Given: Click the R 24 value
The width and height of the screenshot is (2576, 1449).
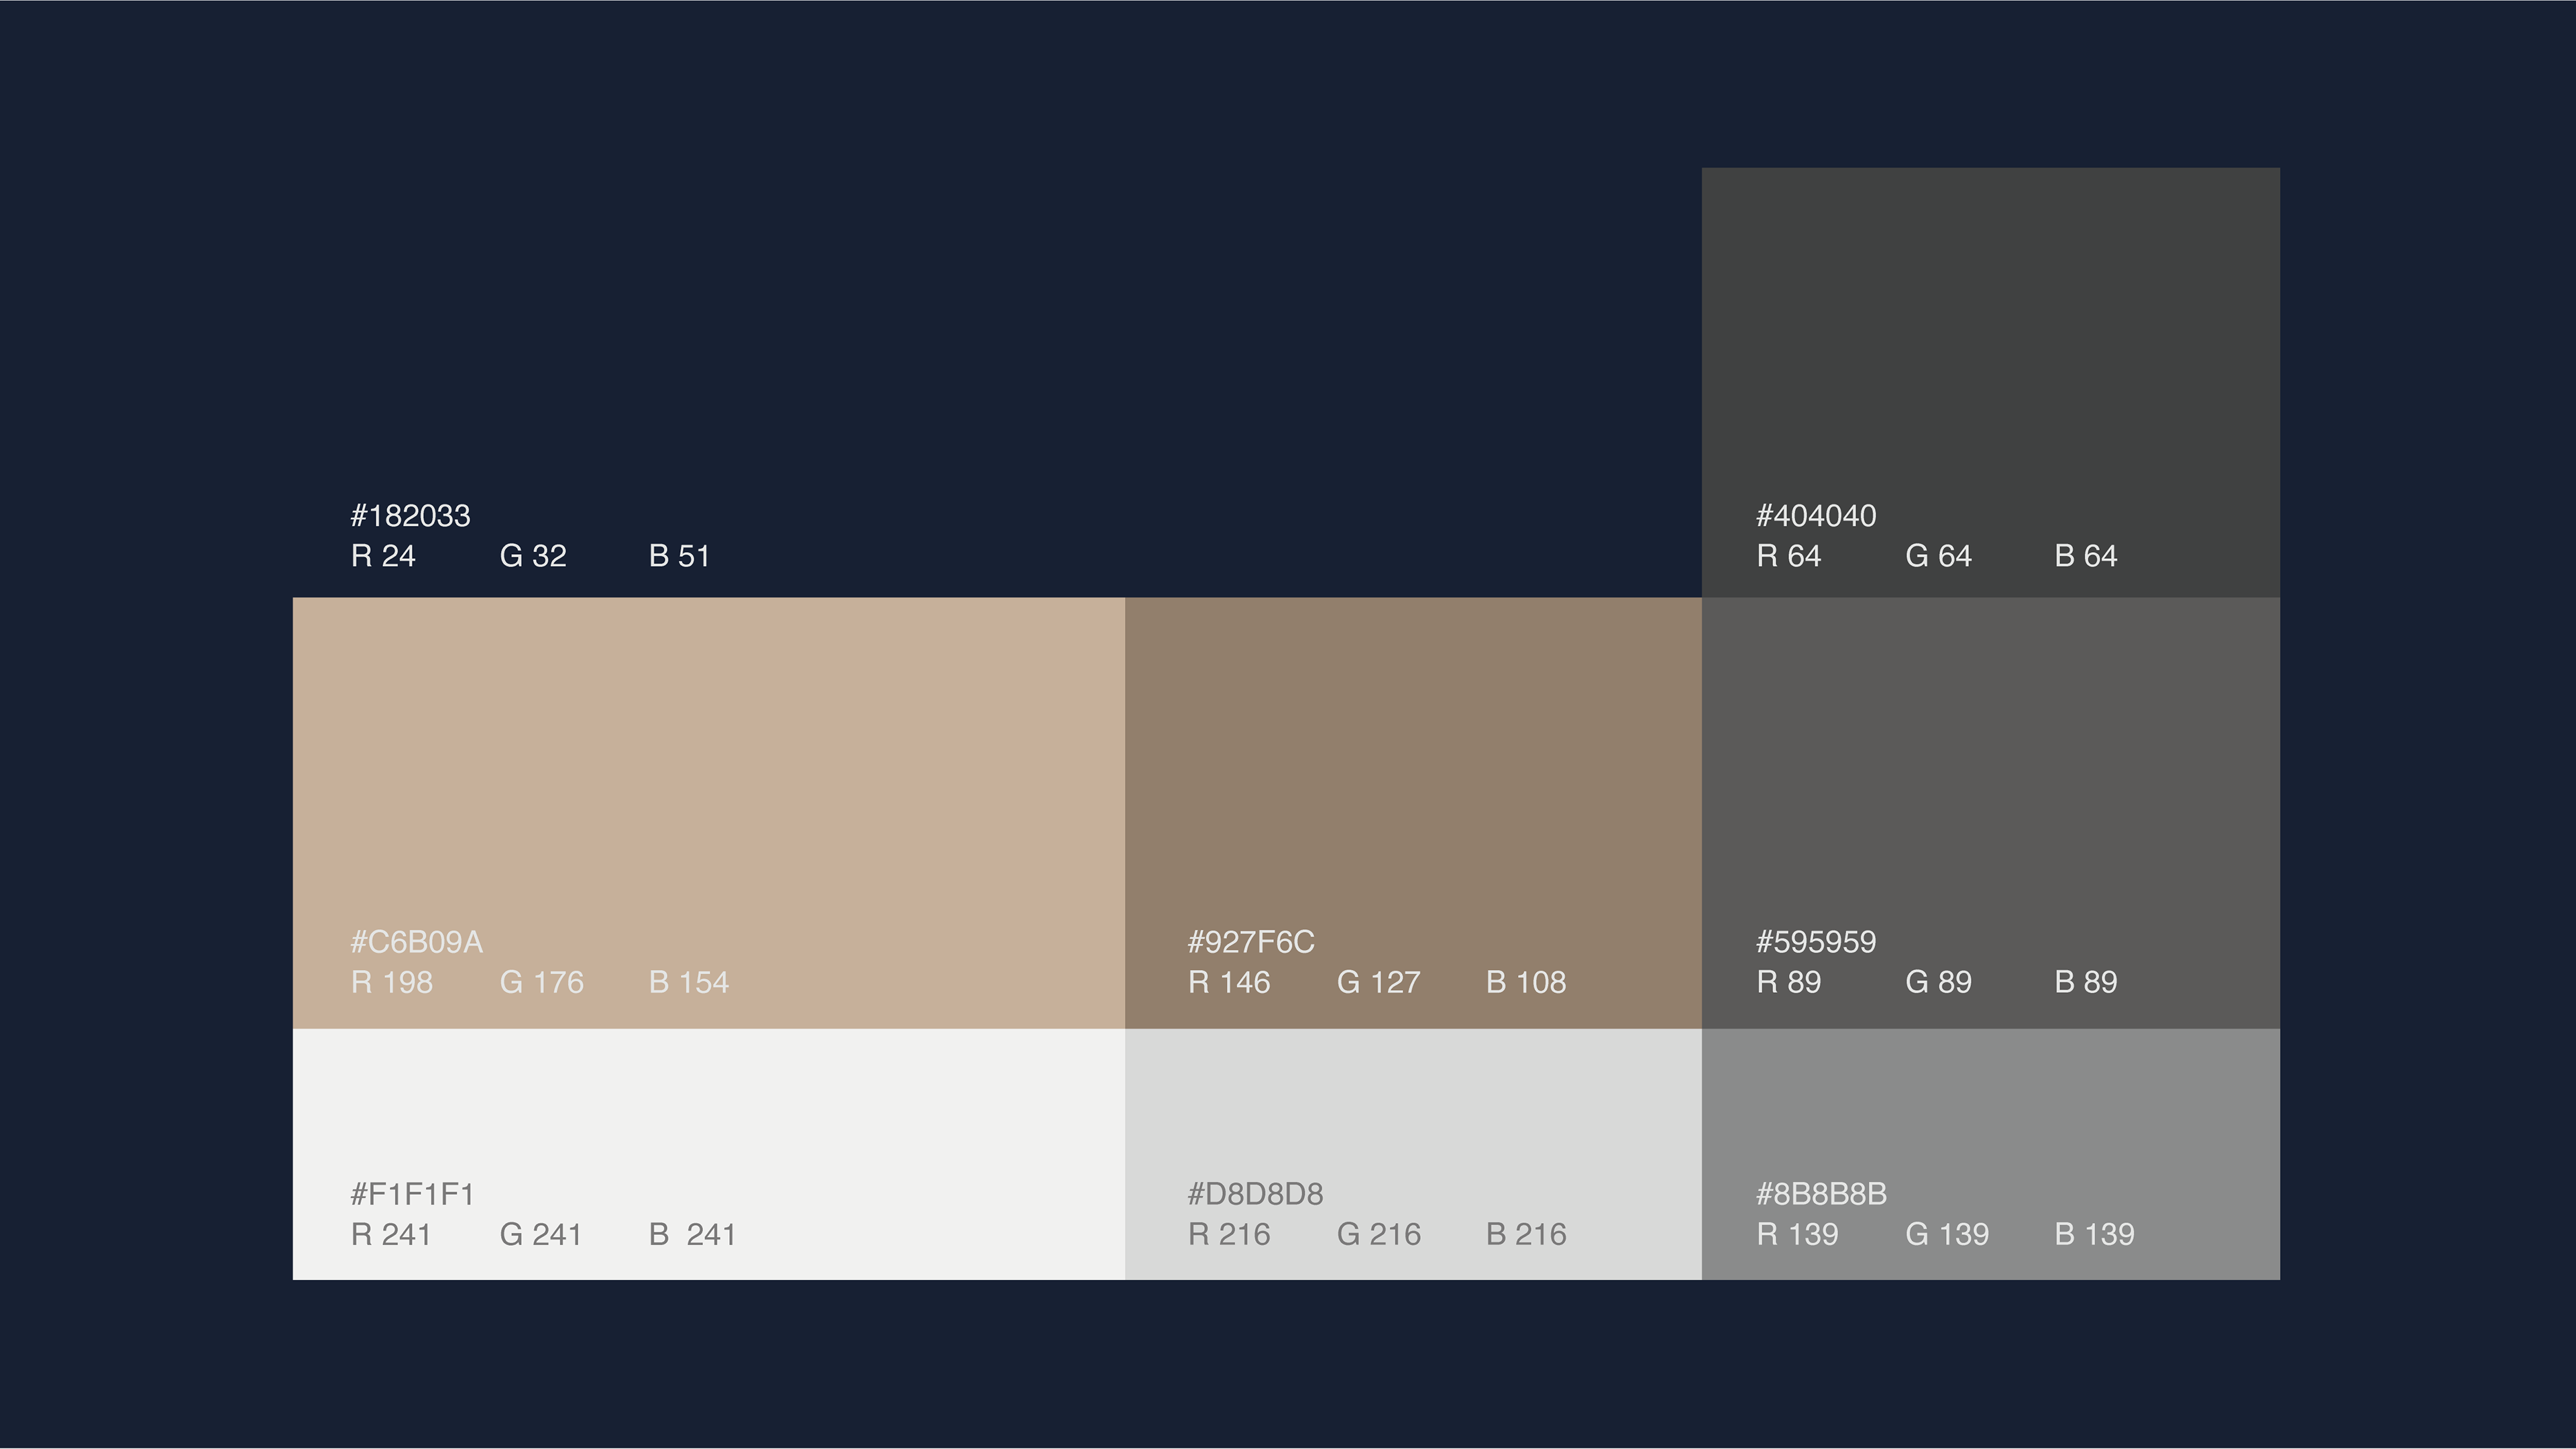Looking at the screenshot, I should (x=383, y=556).
